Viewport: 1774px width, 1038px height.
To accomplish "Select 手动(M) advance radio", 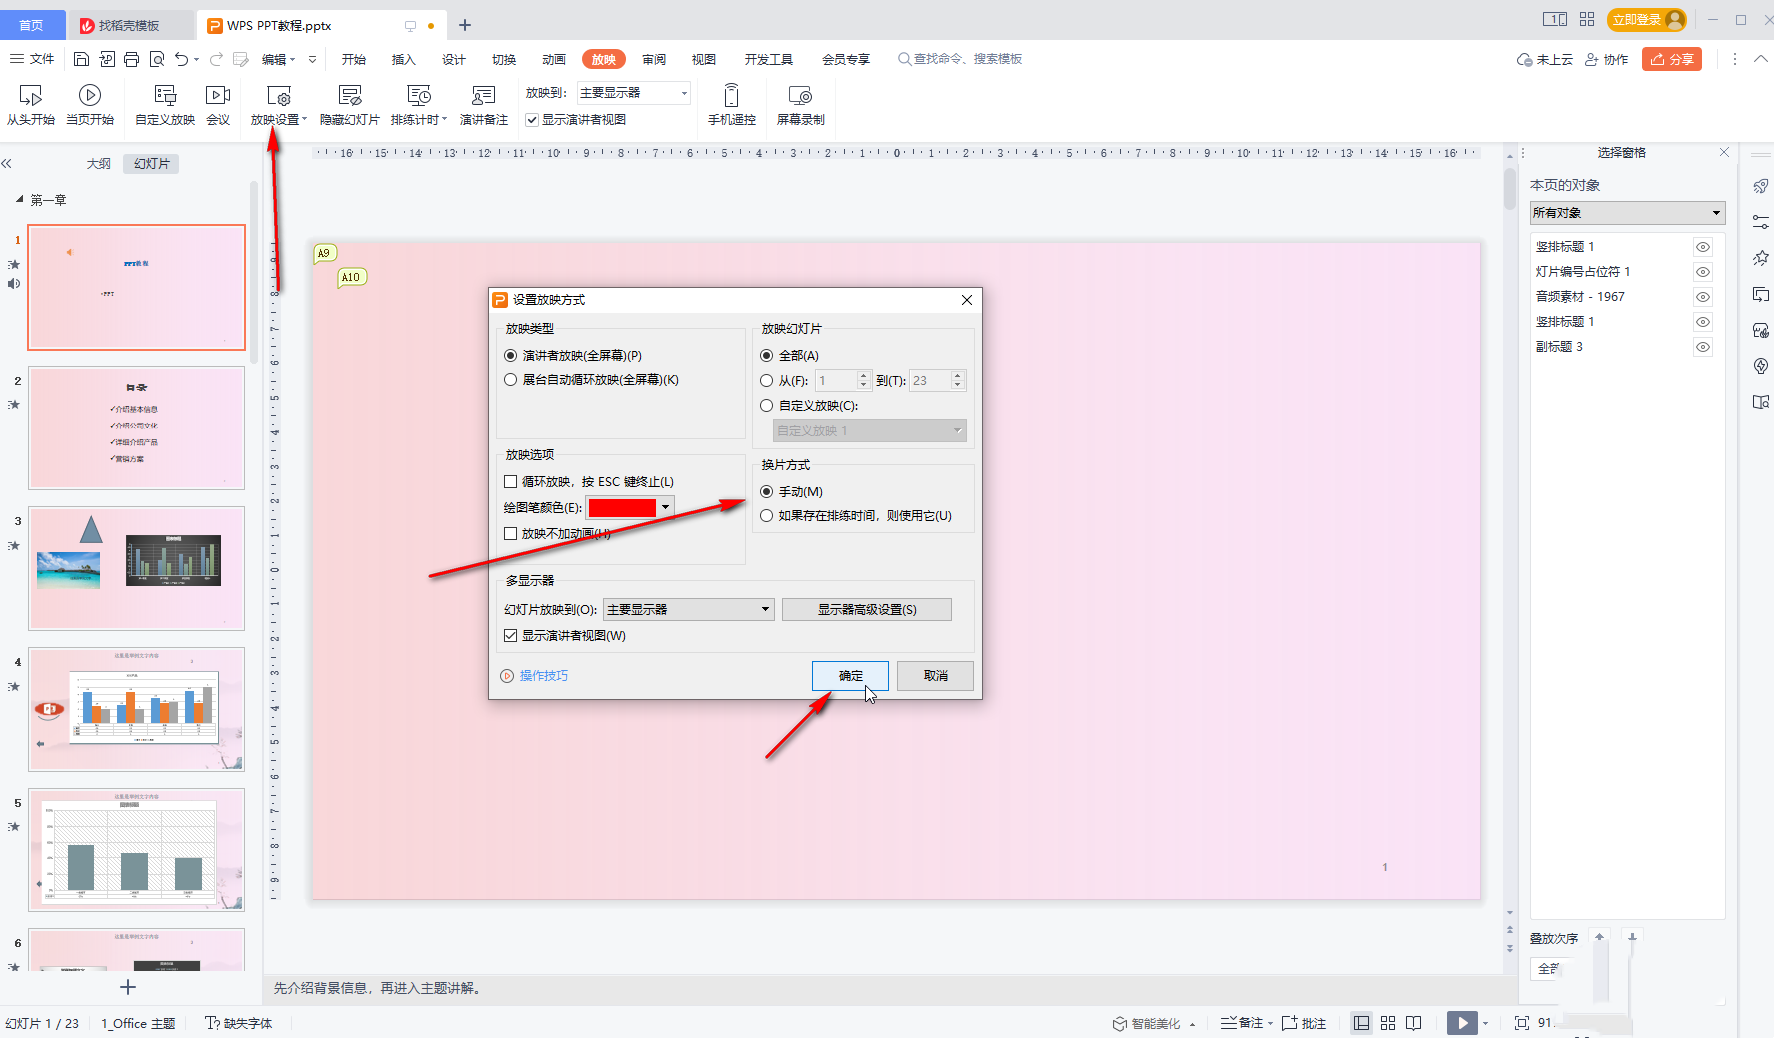I will (767, 492).
